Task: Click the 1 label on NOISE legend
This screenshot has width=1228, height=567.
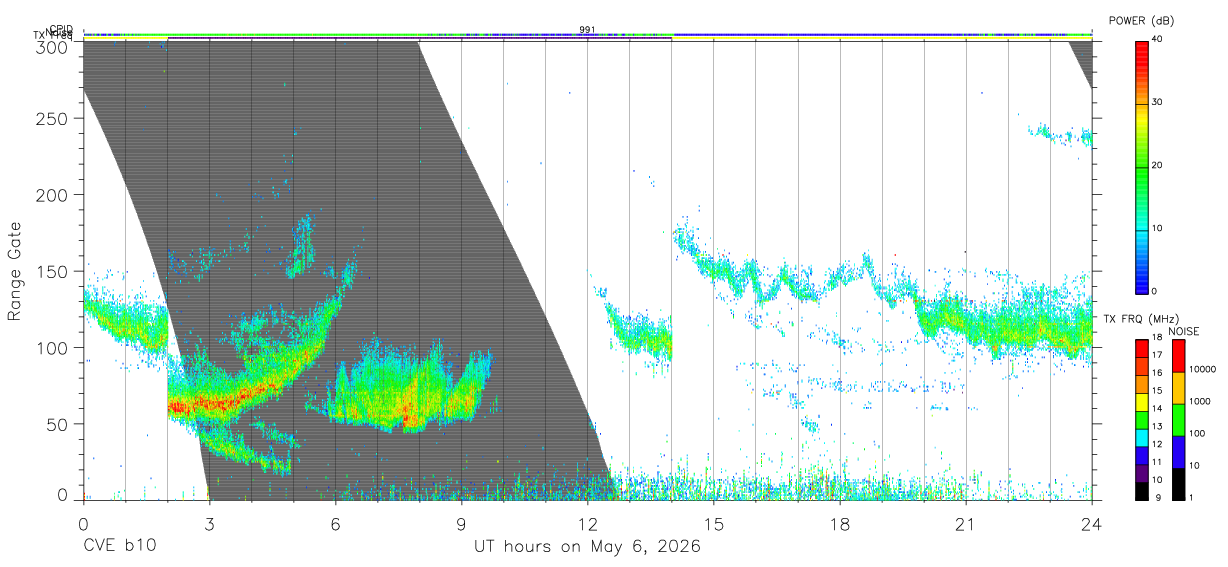Action: 1192,497
